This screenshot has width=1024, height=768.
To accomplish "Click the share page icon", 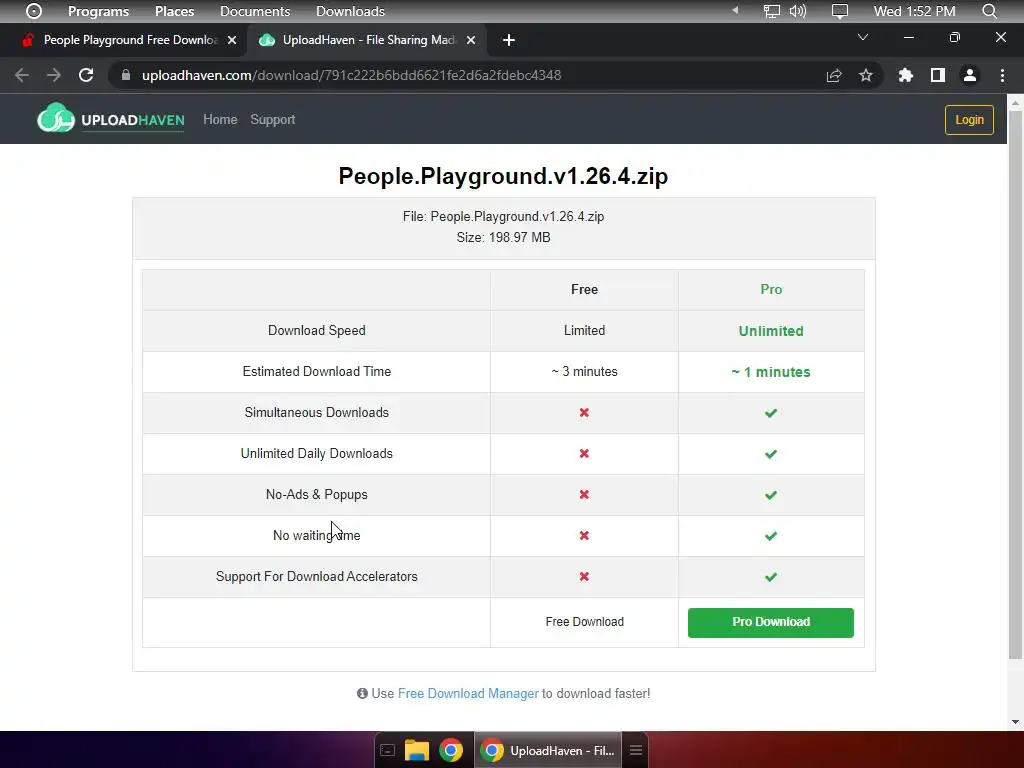I will coord(834,75).
